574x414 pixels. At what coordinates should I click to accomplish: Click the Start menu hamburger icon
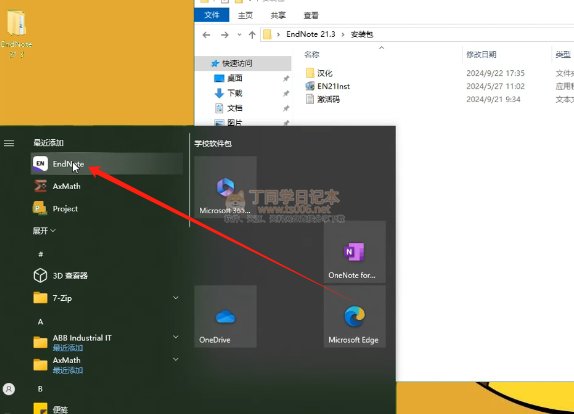click(9, 143)
